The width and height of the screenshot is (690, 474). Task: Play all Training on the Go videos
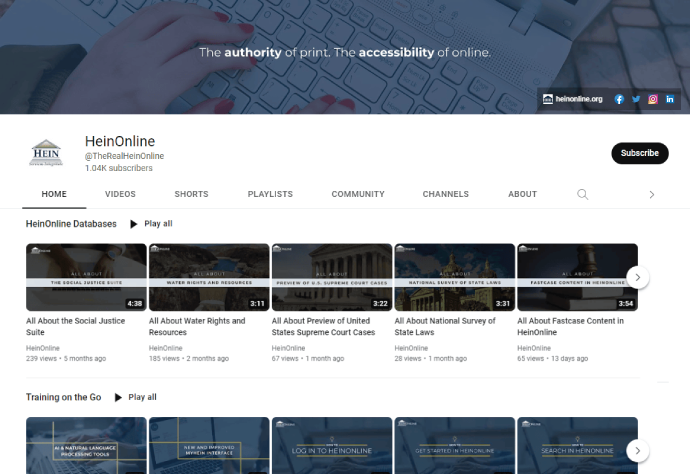point(135,397)
